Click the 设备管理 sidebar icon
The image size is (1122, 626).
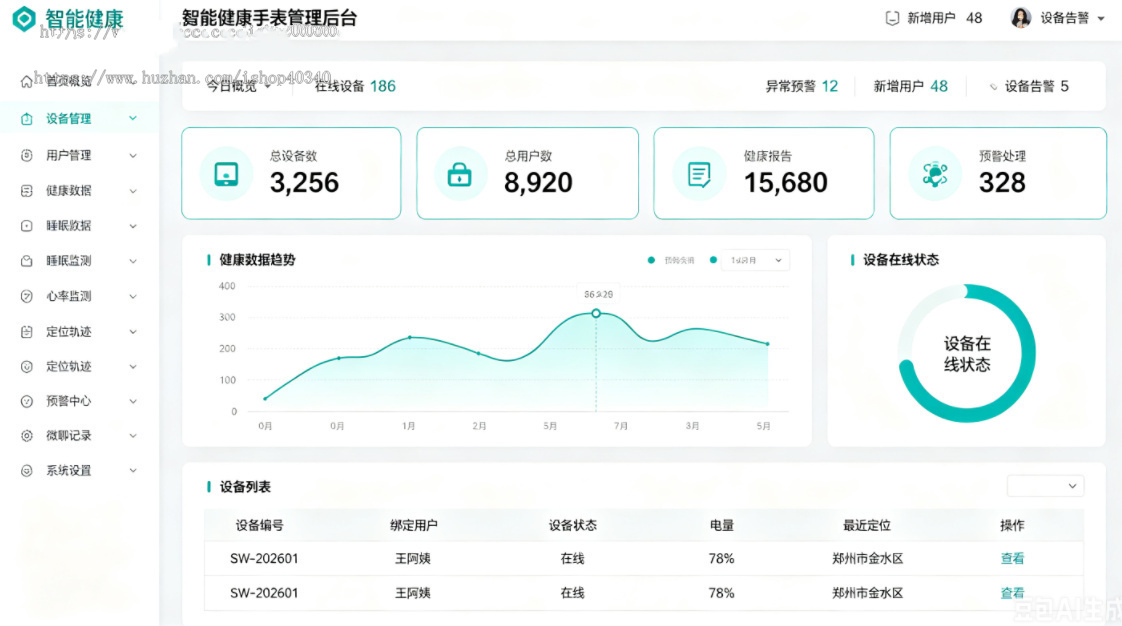(x=26, y=119)
